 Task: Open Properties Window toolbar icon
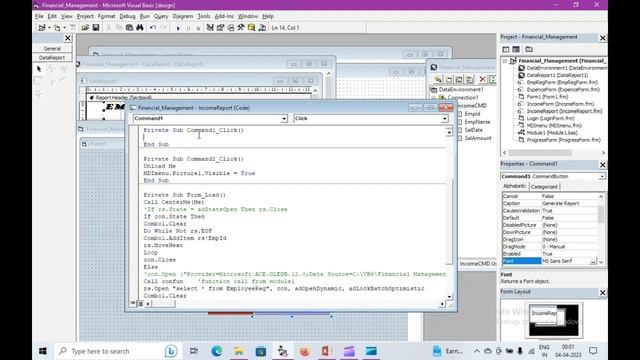(x=220, y=28)
